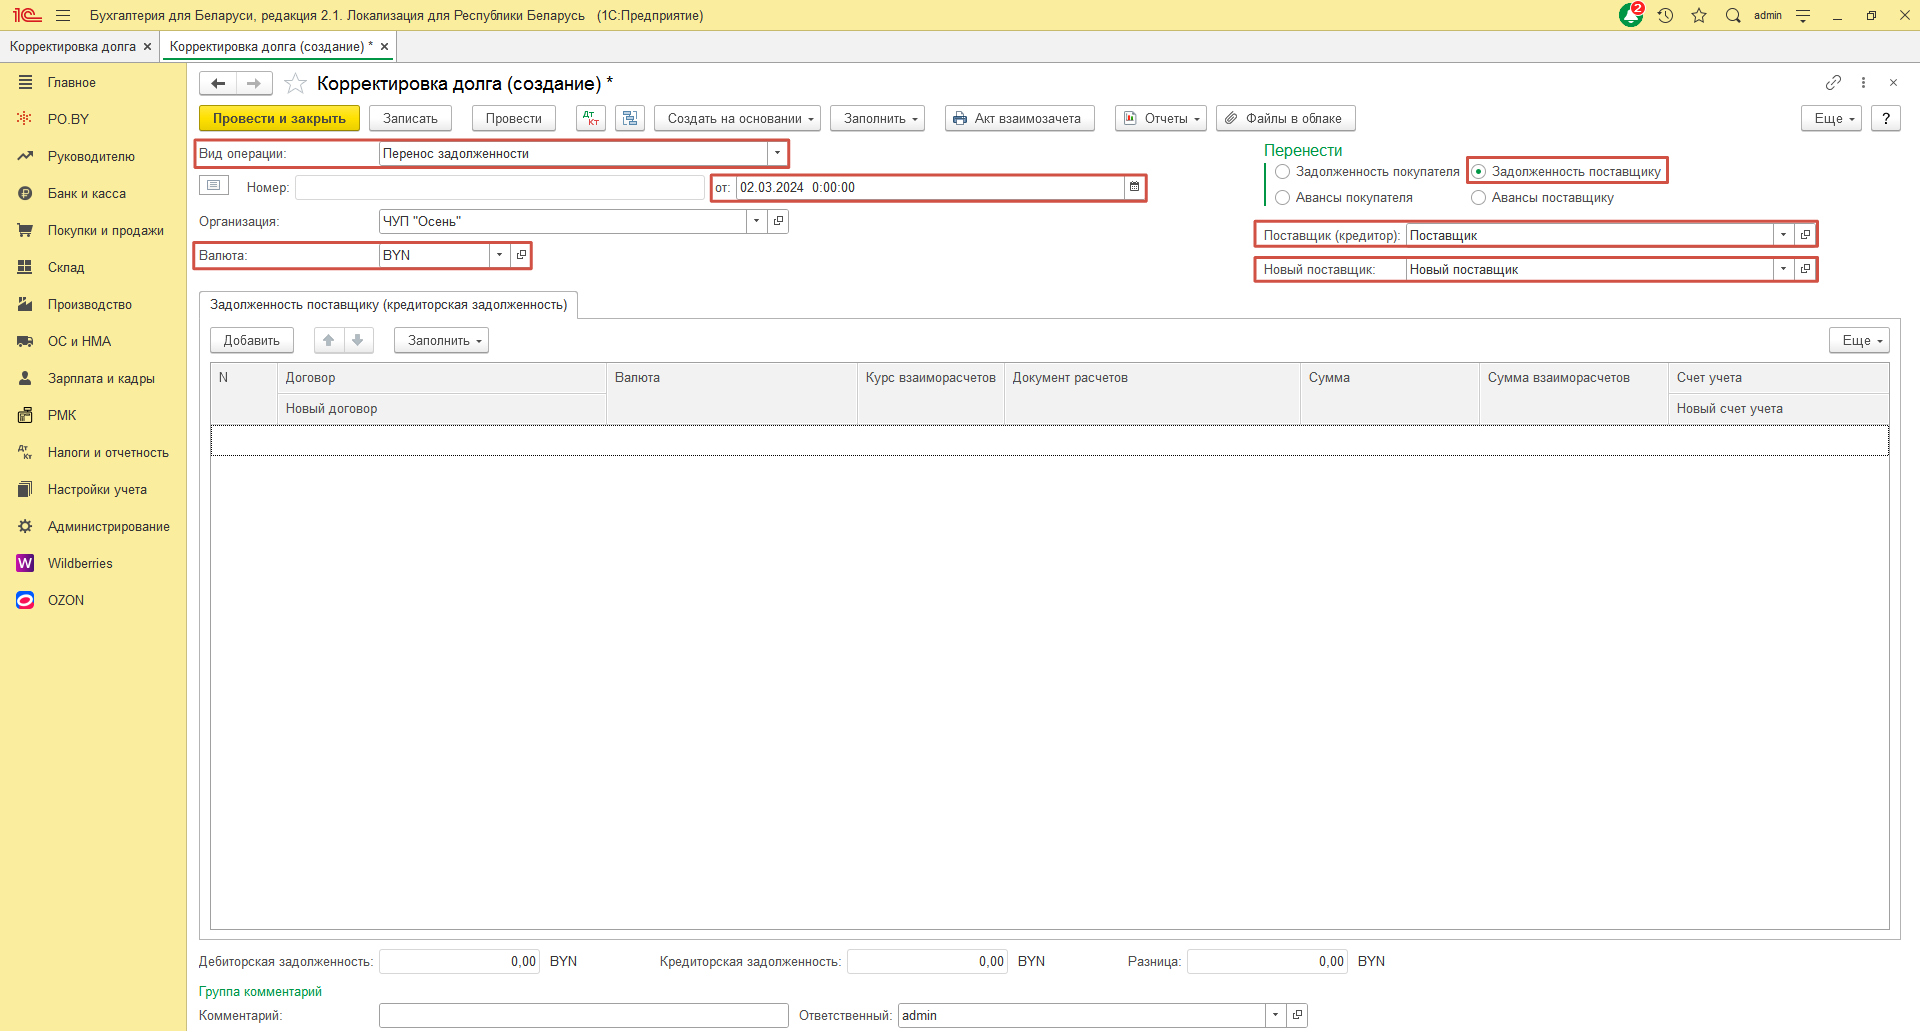Image resolution: width=1920 pixels, height=1031 pixels.
Task: Open Главное in sidebar
Action: point(72,82)
